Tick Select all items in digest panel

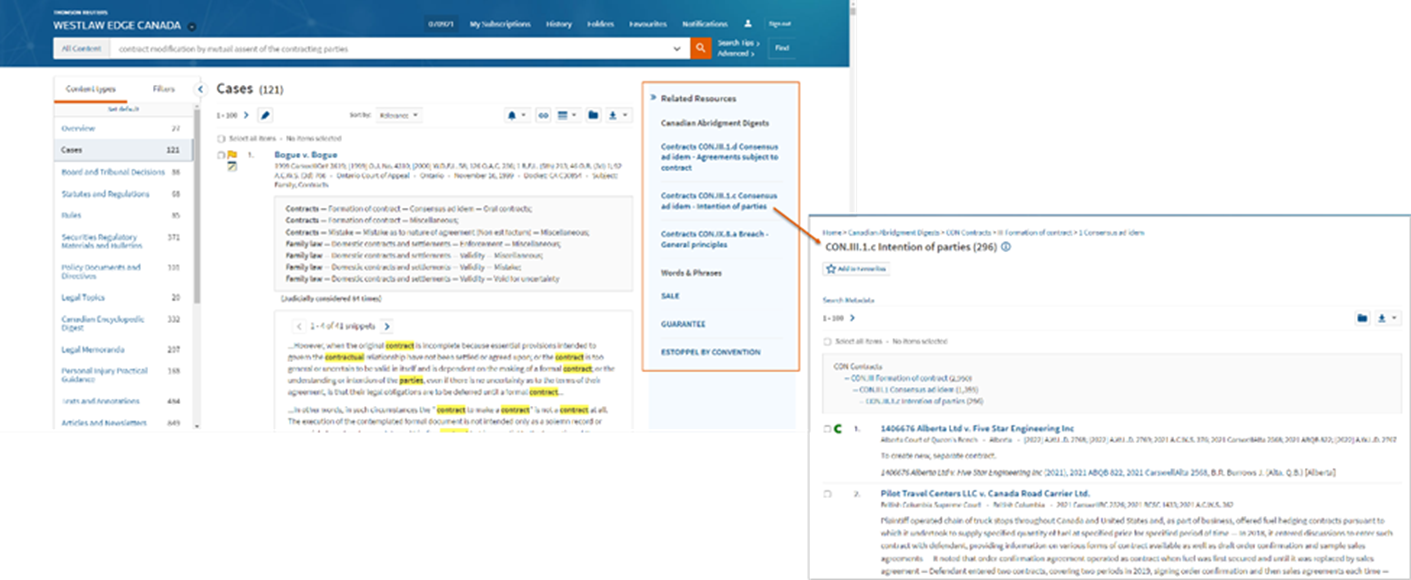[x=826, y=342]
